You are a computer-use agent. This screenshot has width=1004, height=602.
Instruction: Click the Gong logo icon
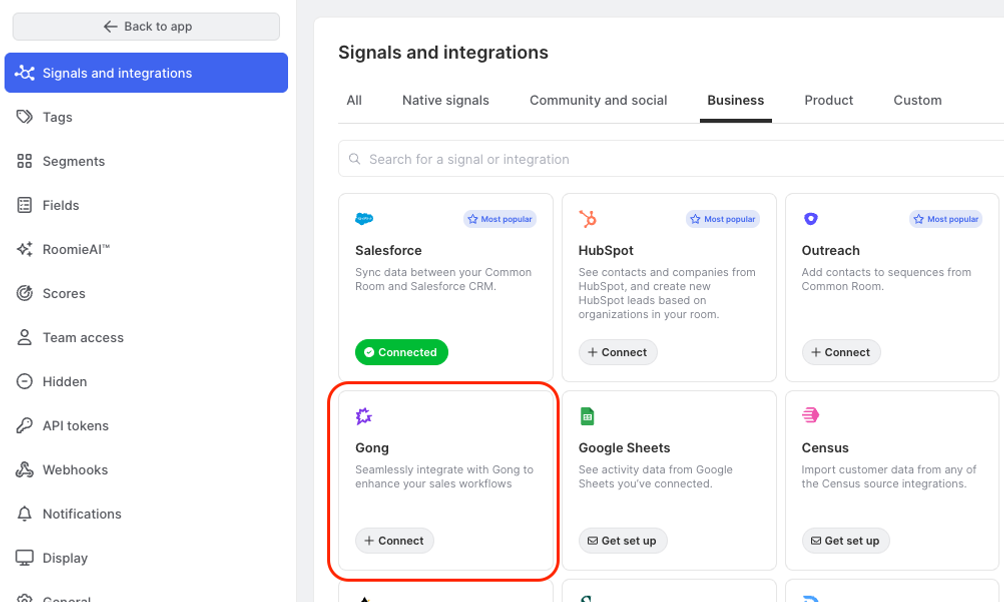[364, 416]
